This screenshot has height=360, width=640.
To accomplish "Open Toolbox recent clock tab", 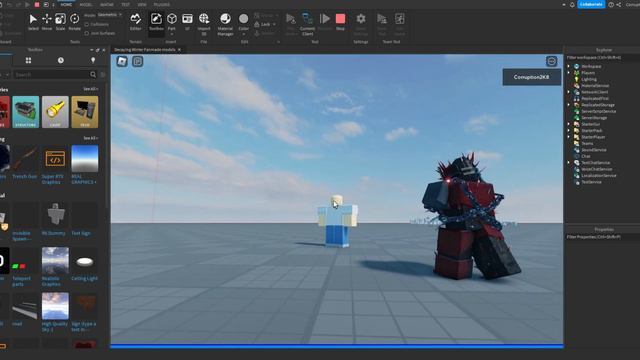I will point(61,60).
